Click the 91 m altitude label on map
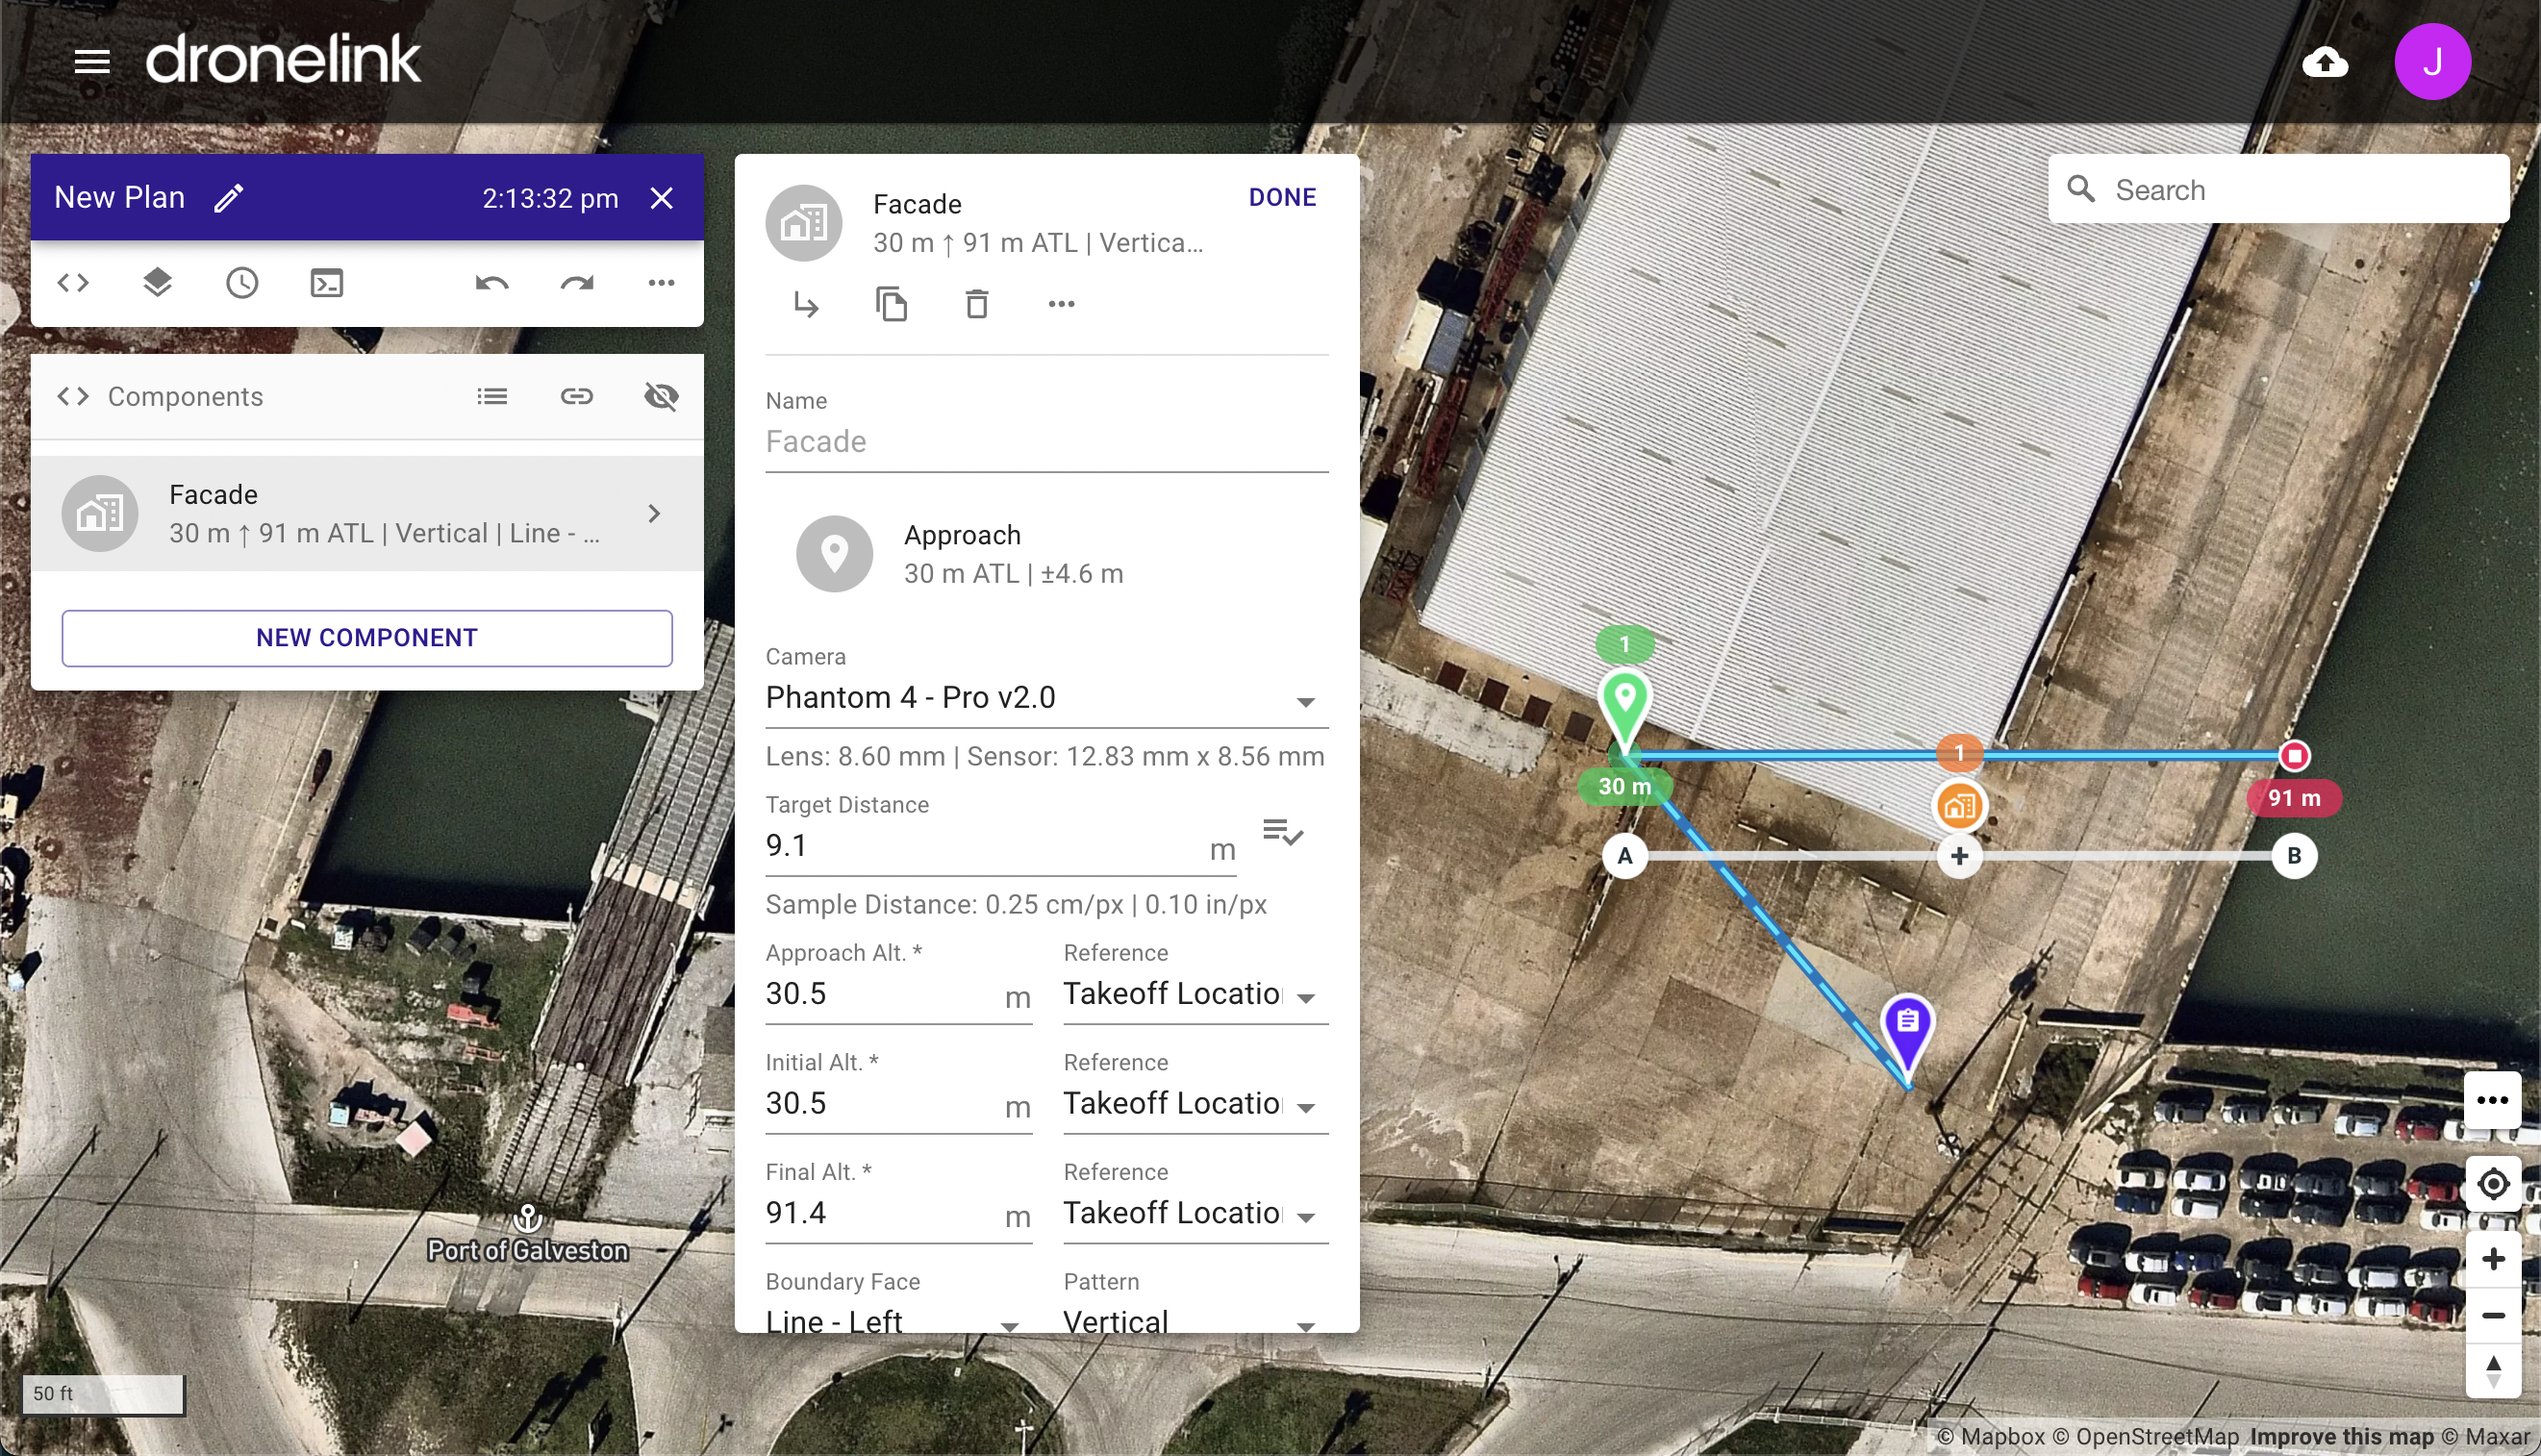Viewport: 2541px width, 1456px height. click(x=2294, y=798)
